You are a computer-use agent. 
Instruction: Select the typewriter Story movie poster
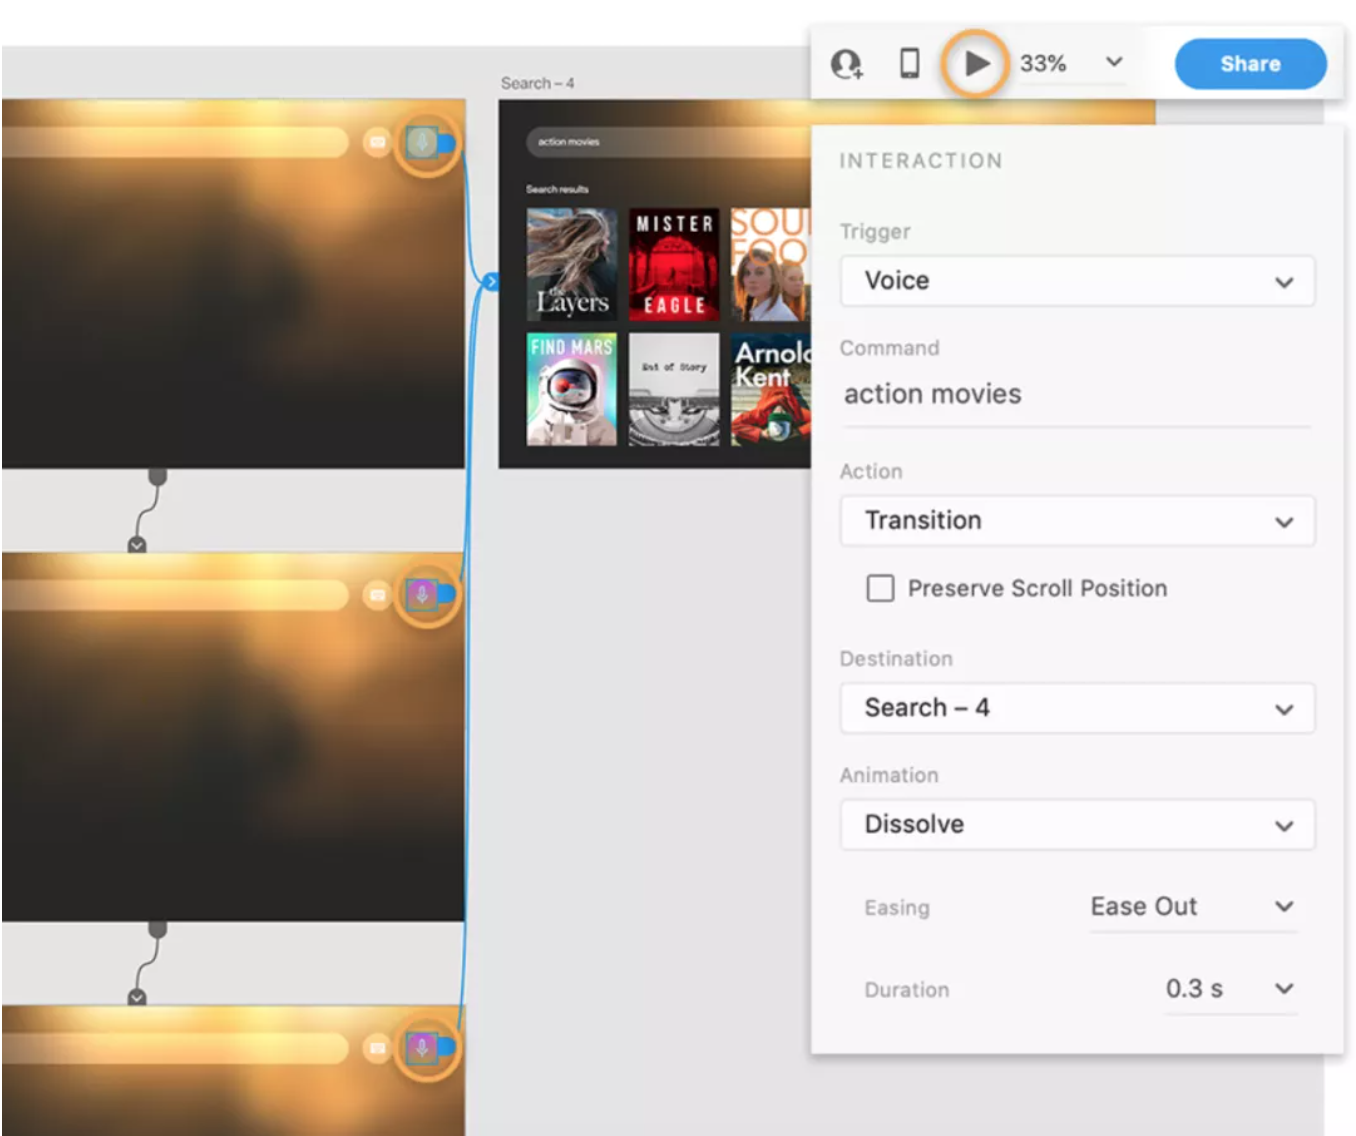point(674,389)
